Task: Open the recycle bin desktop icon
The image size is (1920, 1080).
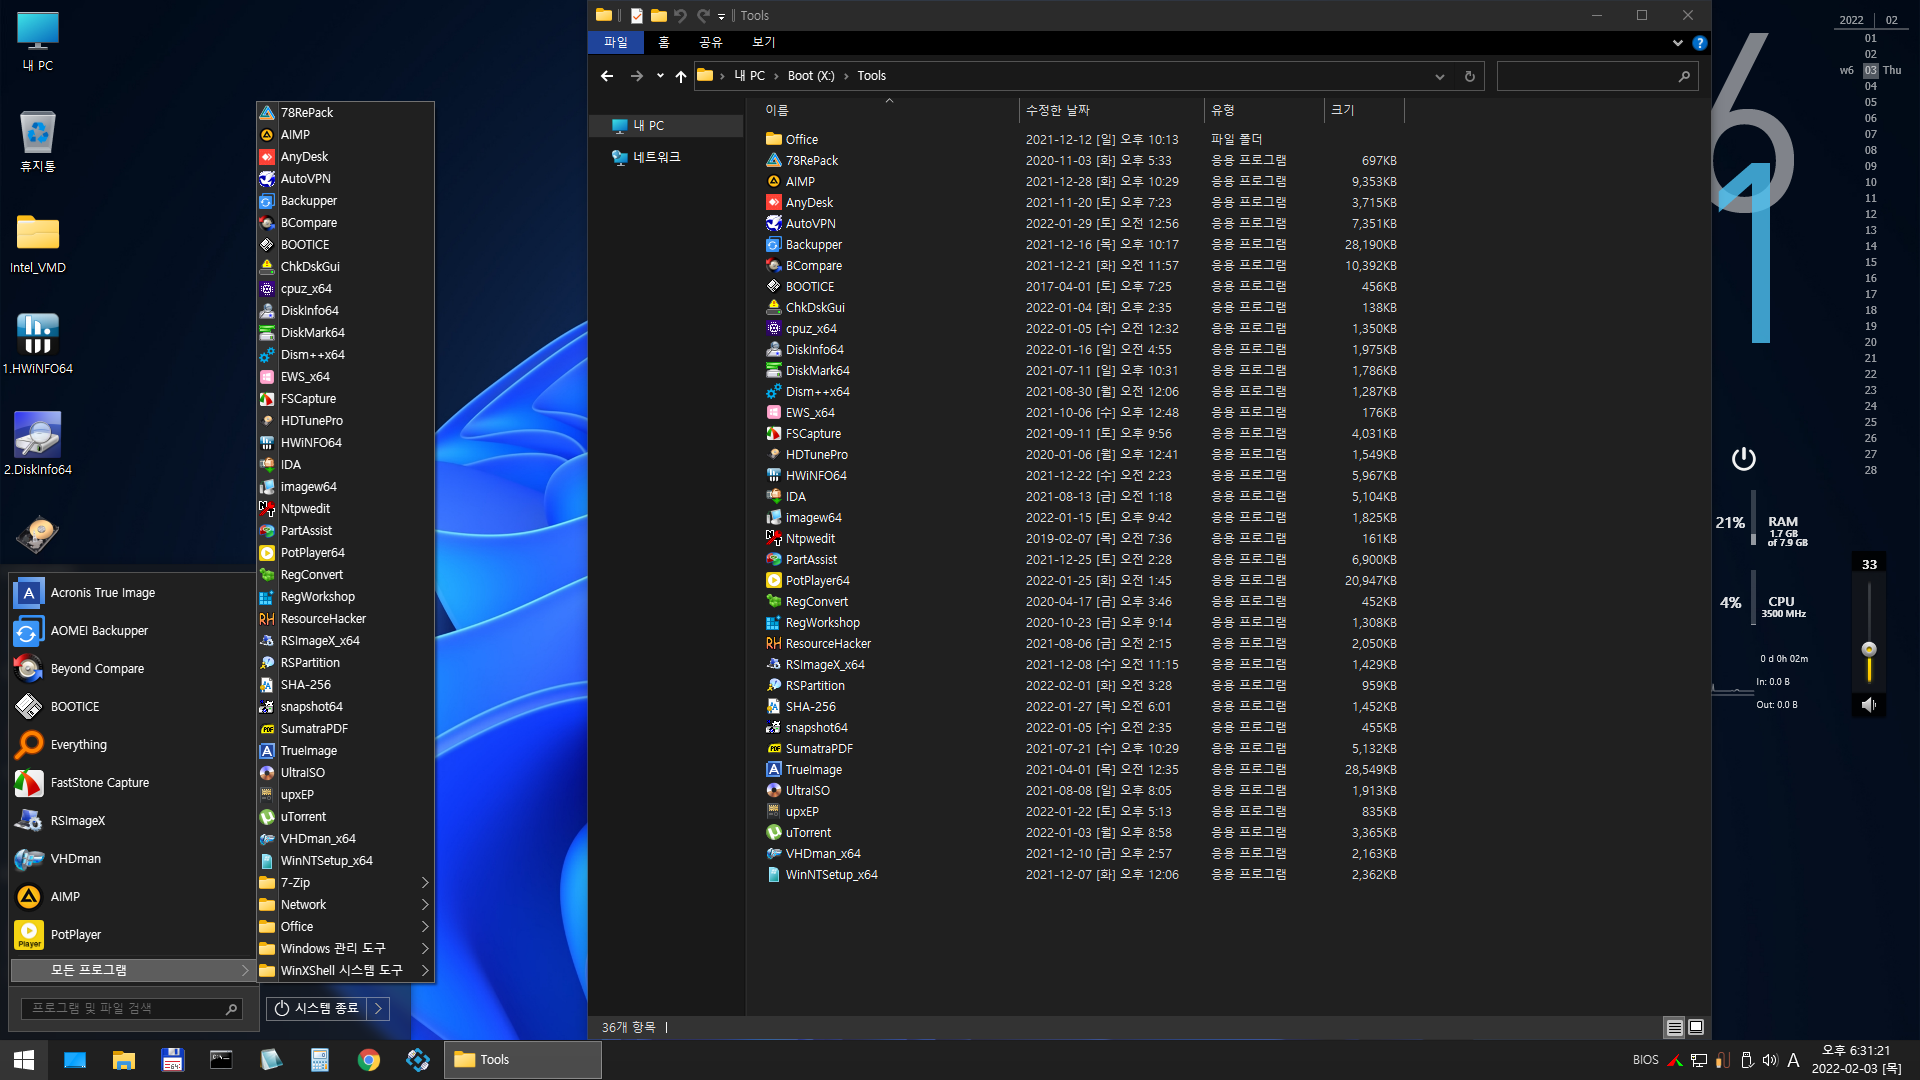Action: click(38, 141)
